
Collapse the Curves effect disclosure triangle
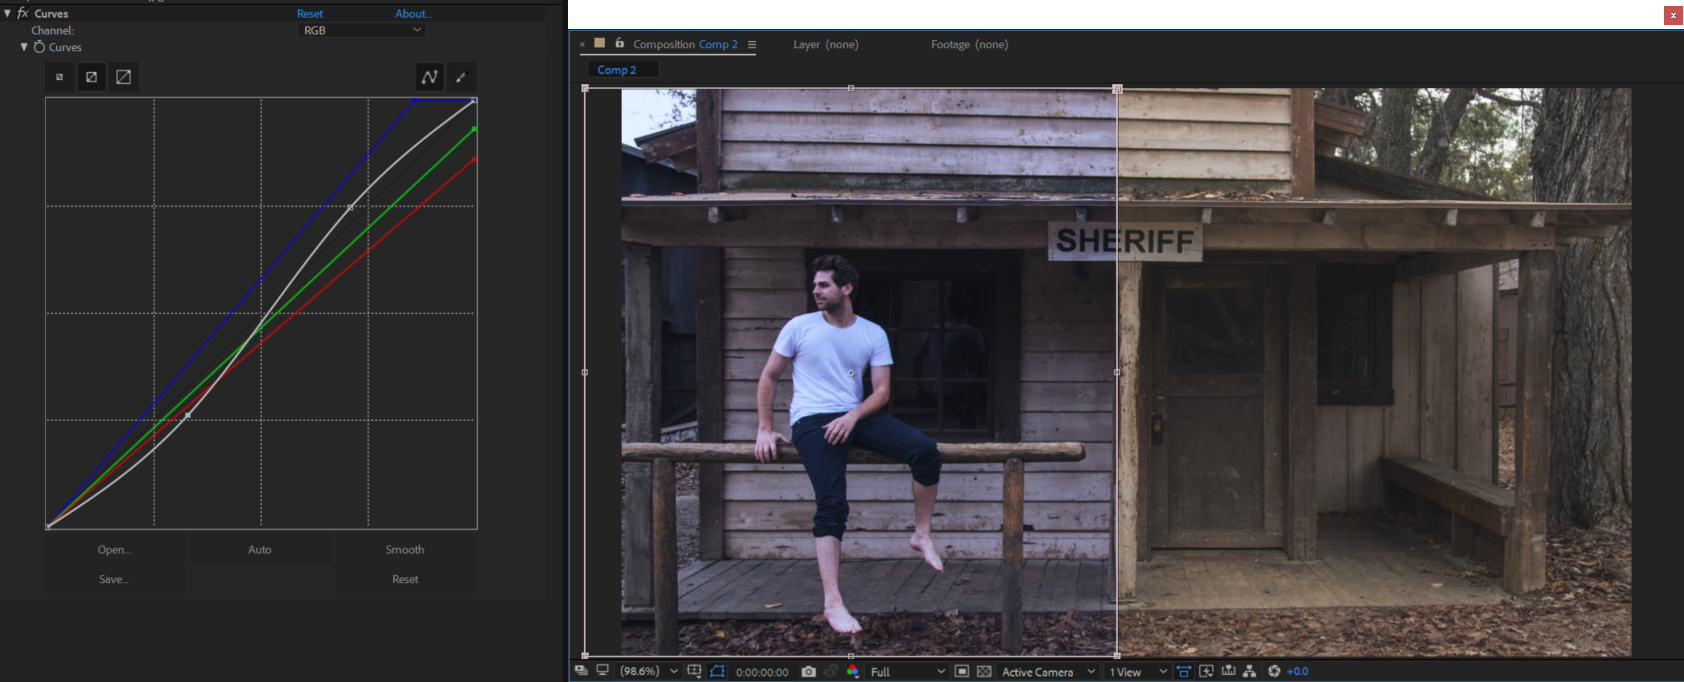click(8, 13)
